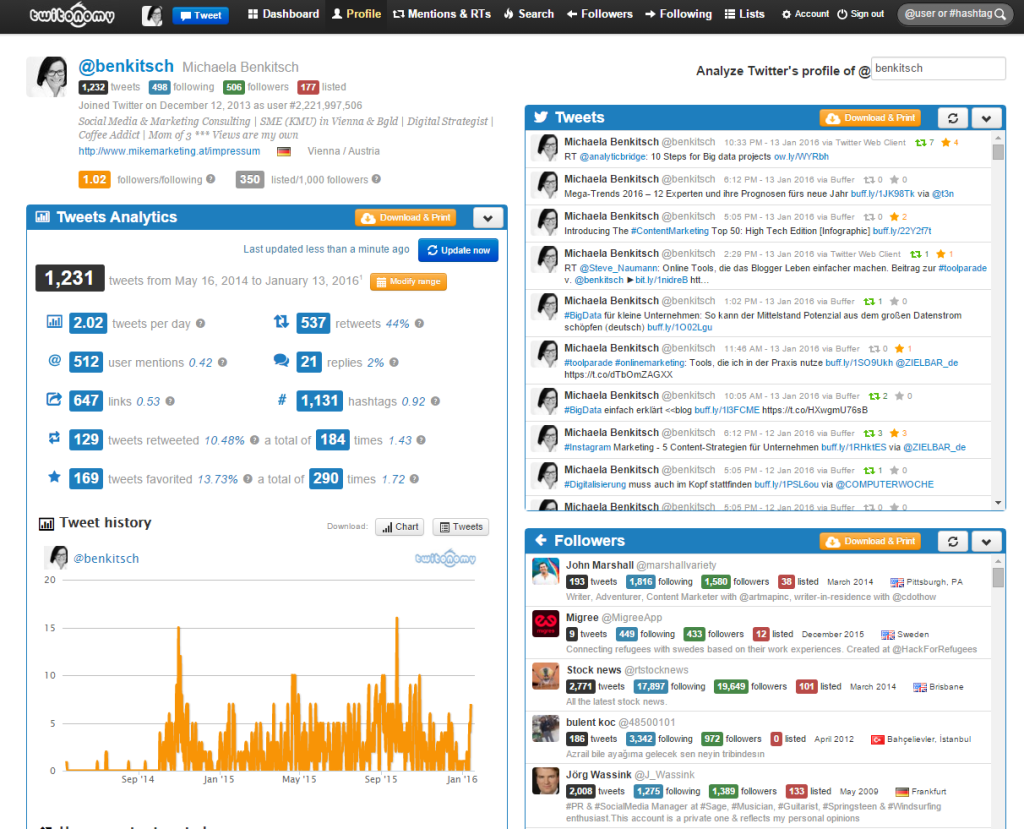
Task: View the Following menu page
Action: (679, 14)
